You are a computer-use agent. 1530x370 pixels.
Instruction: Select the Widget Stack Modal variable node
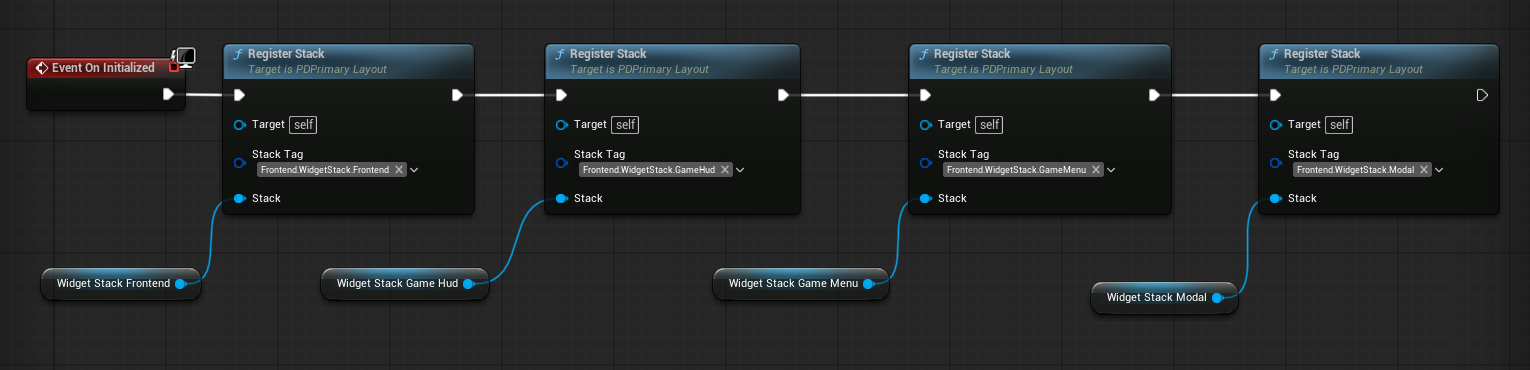tap(1164, 297)
